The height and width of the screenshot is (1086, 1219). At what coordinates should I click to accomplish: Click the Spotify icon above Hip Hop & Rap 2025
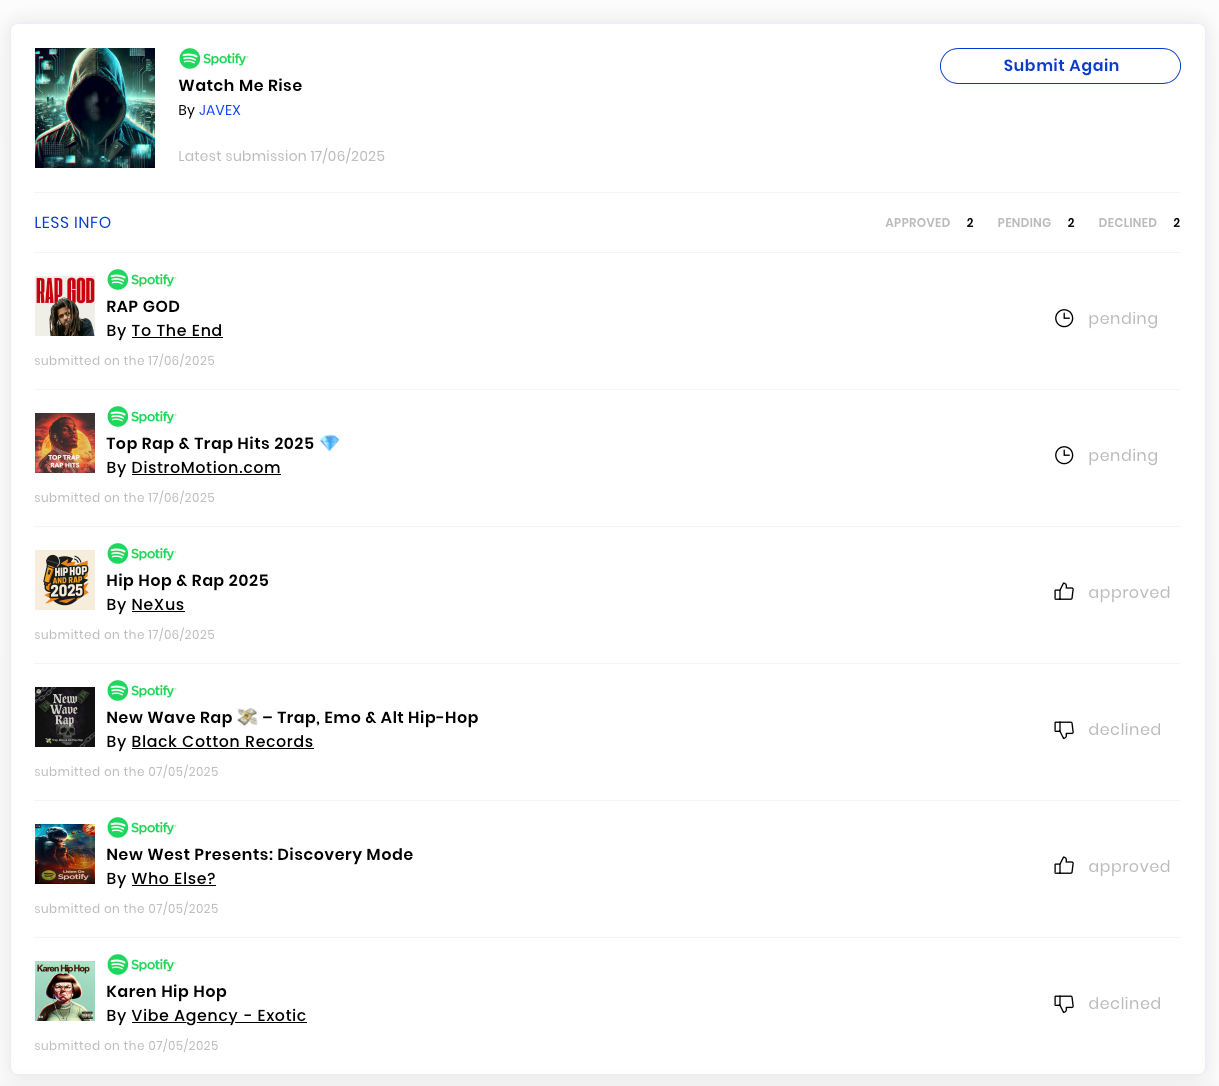(141, 554)
